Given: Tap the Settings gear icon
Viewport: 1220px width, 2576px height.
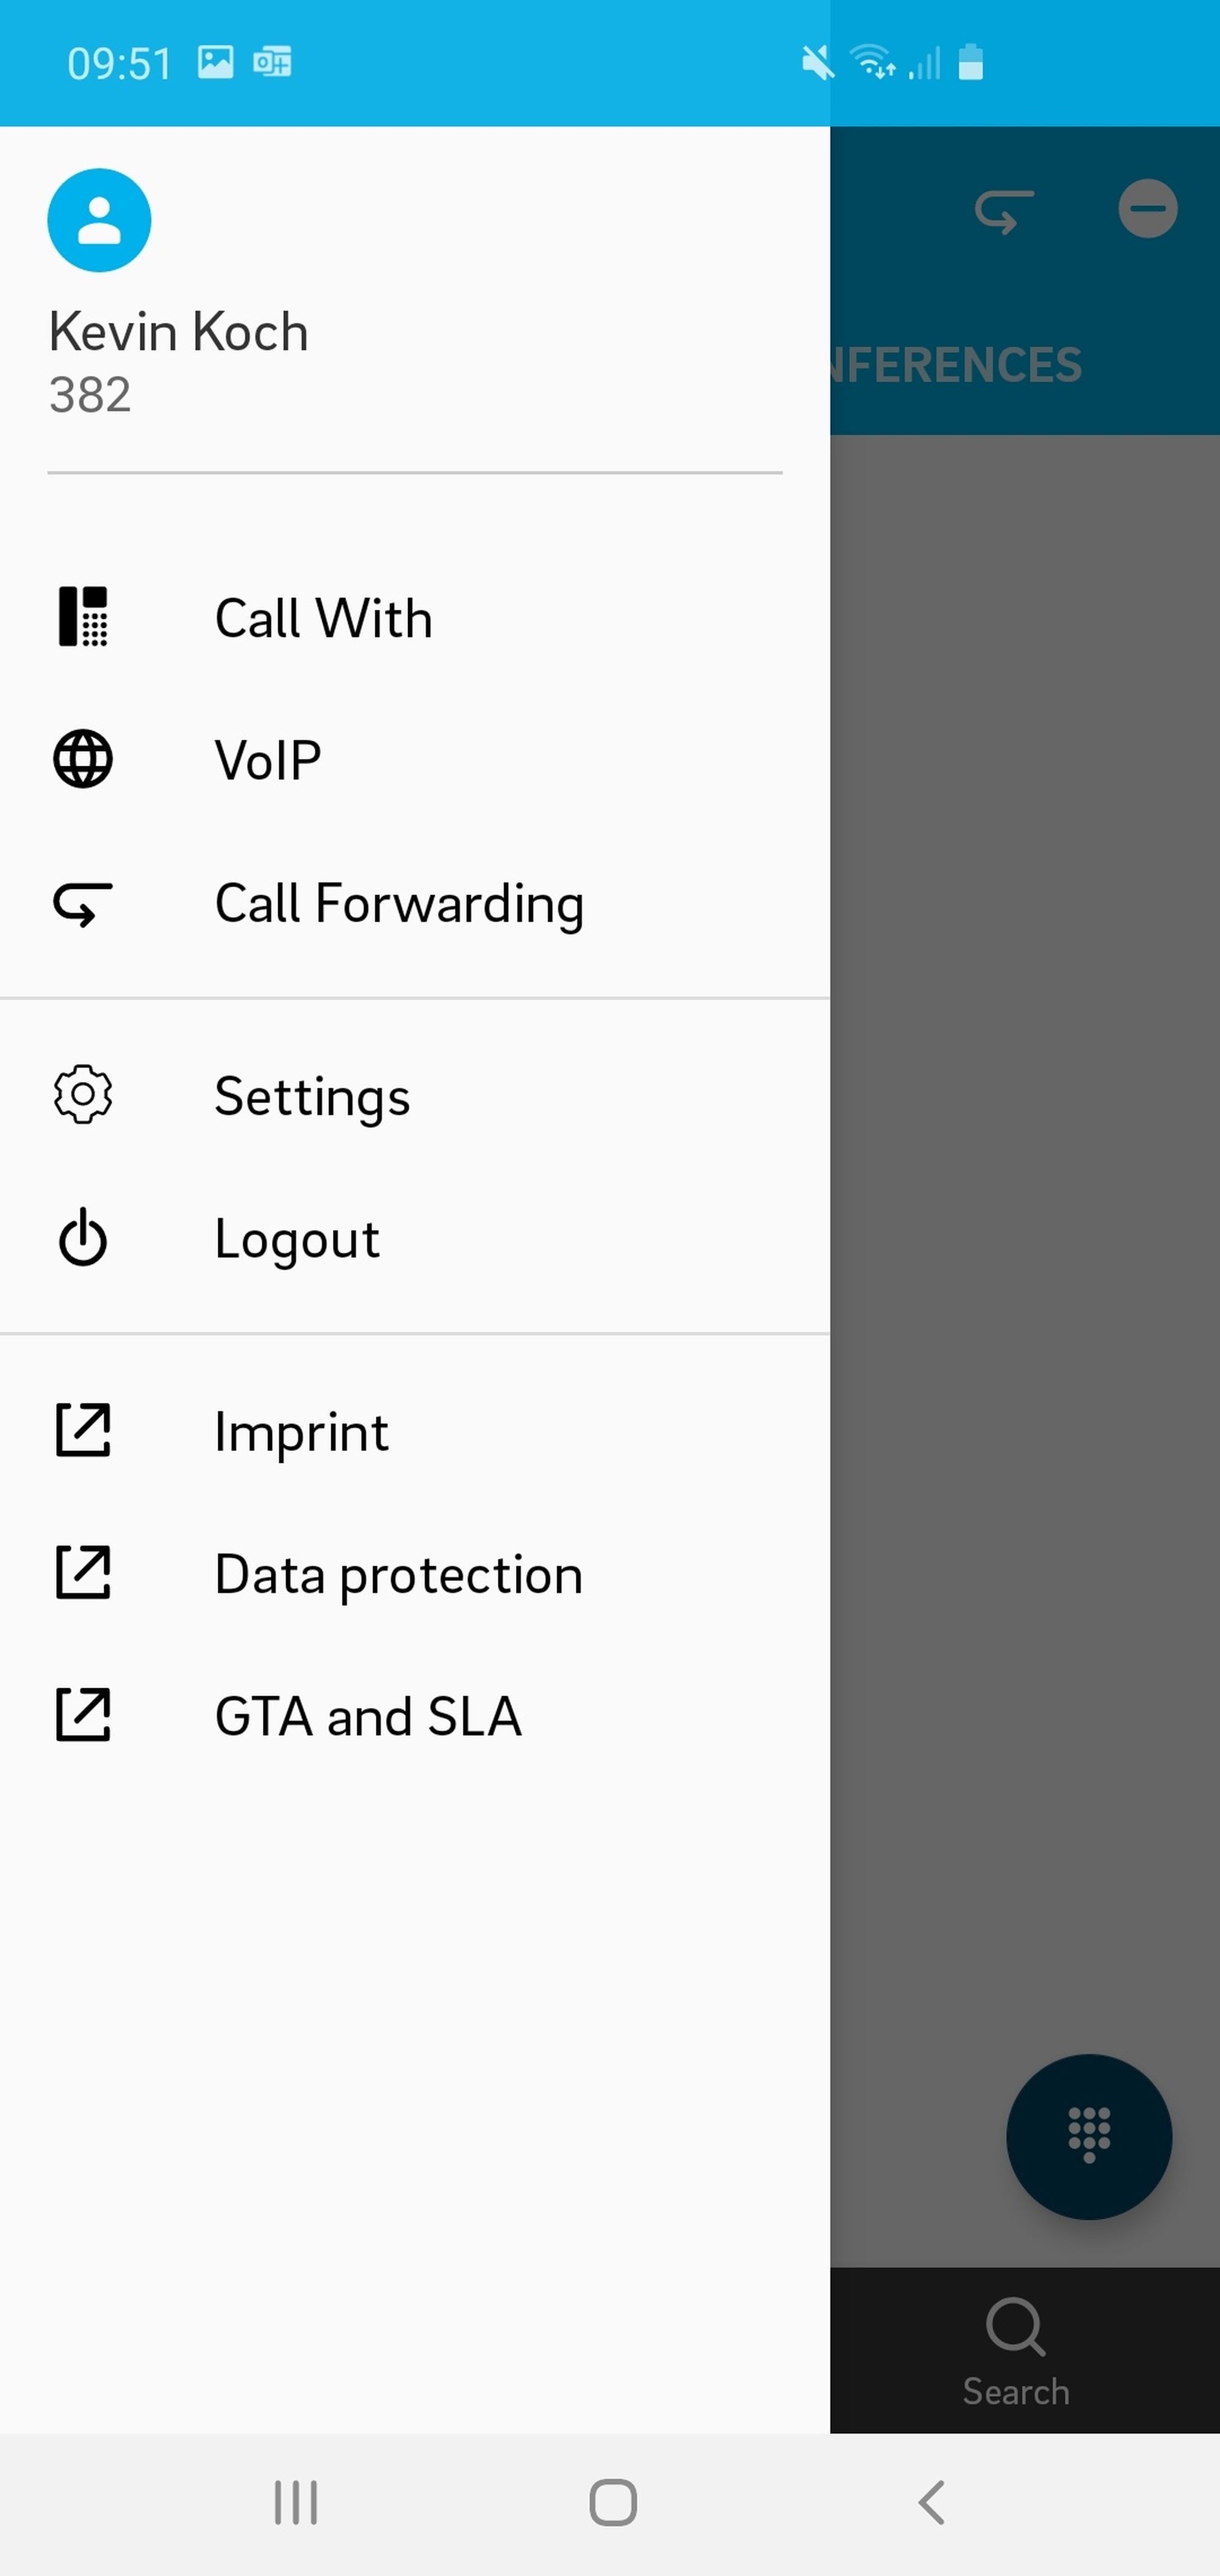Looking at the screenshot, I should click(x=83, y=1096).
